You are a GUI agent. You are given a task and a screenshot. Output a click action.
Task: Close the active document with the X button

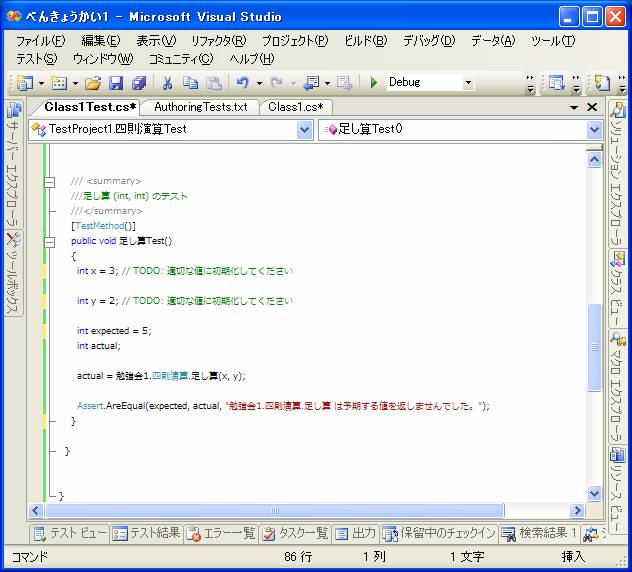(592, 107)
